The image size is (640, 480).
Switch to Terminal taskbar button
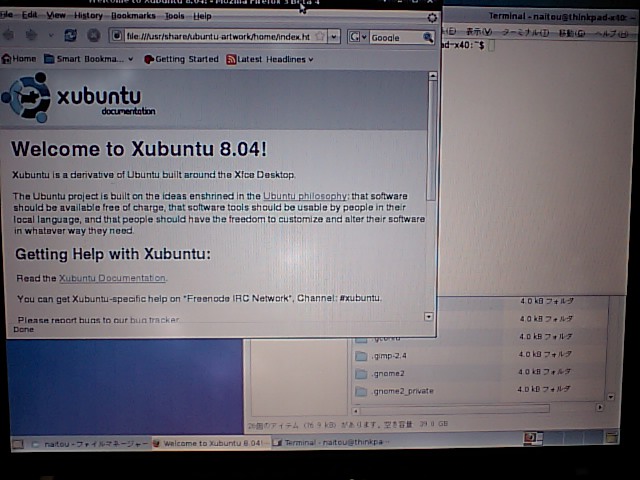[x=331, y=442]
